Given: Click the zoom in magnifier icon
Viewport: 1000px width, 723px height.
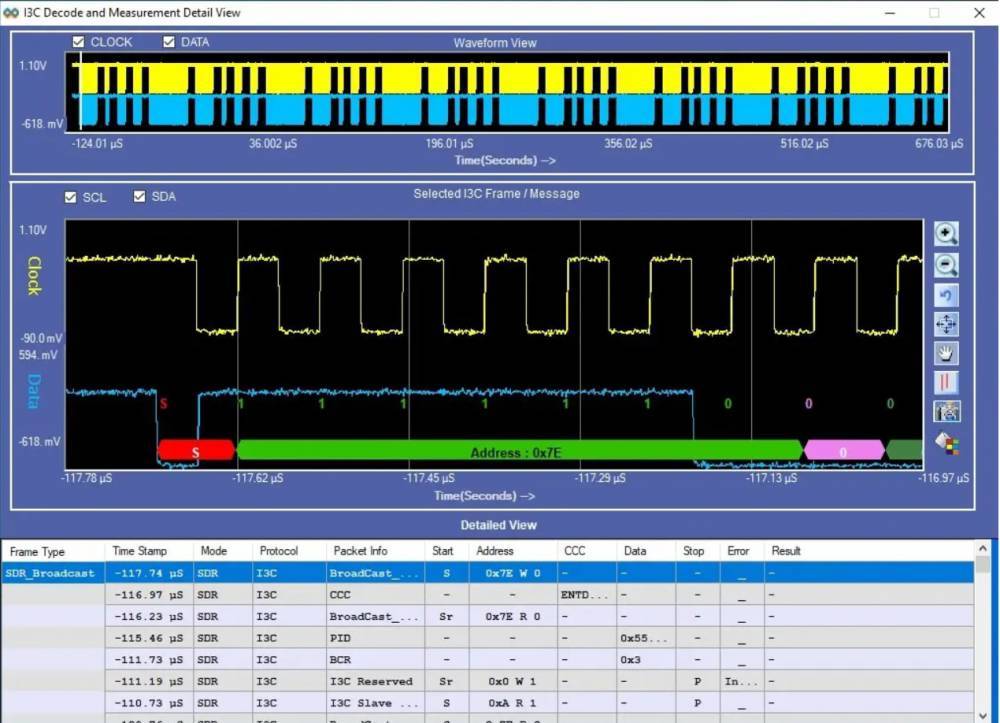Looking at the screenshot, I should click(x=946, y=234).
